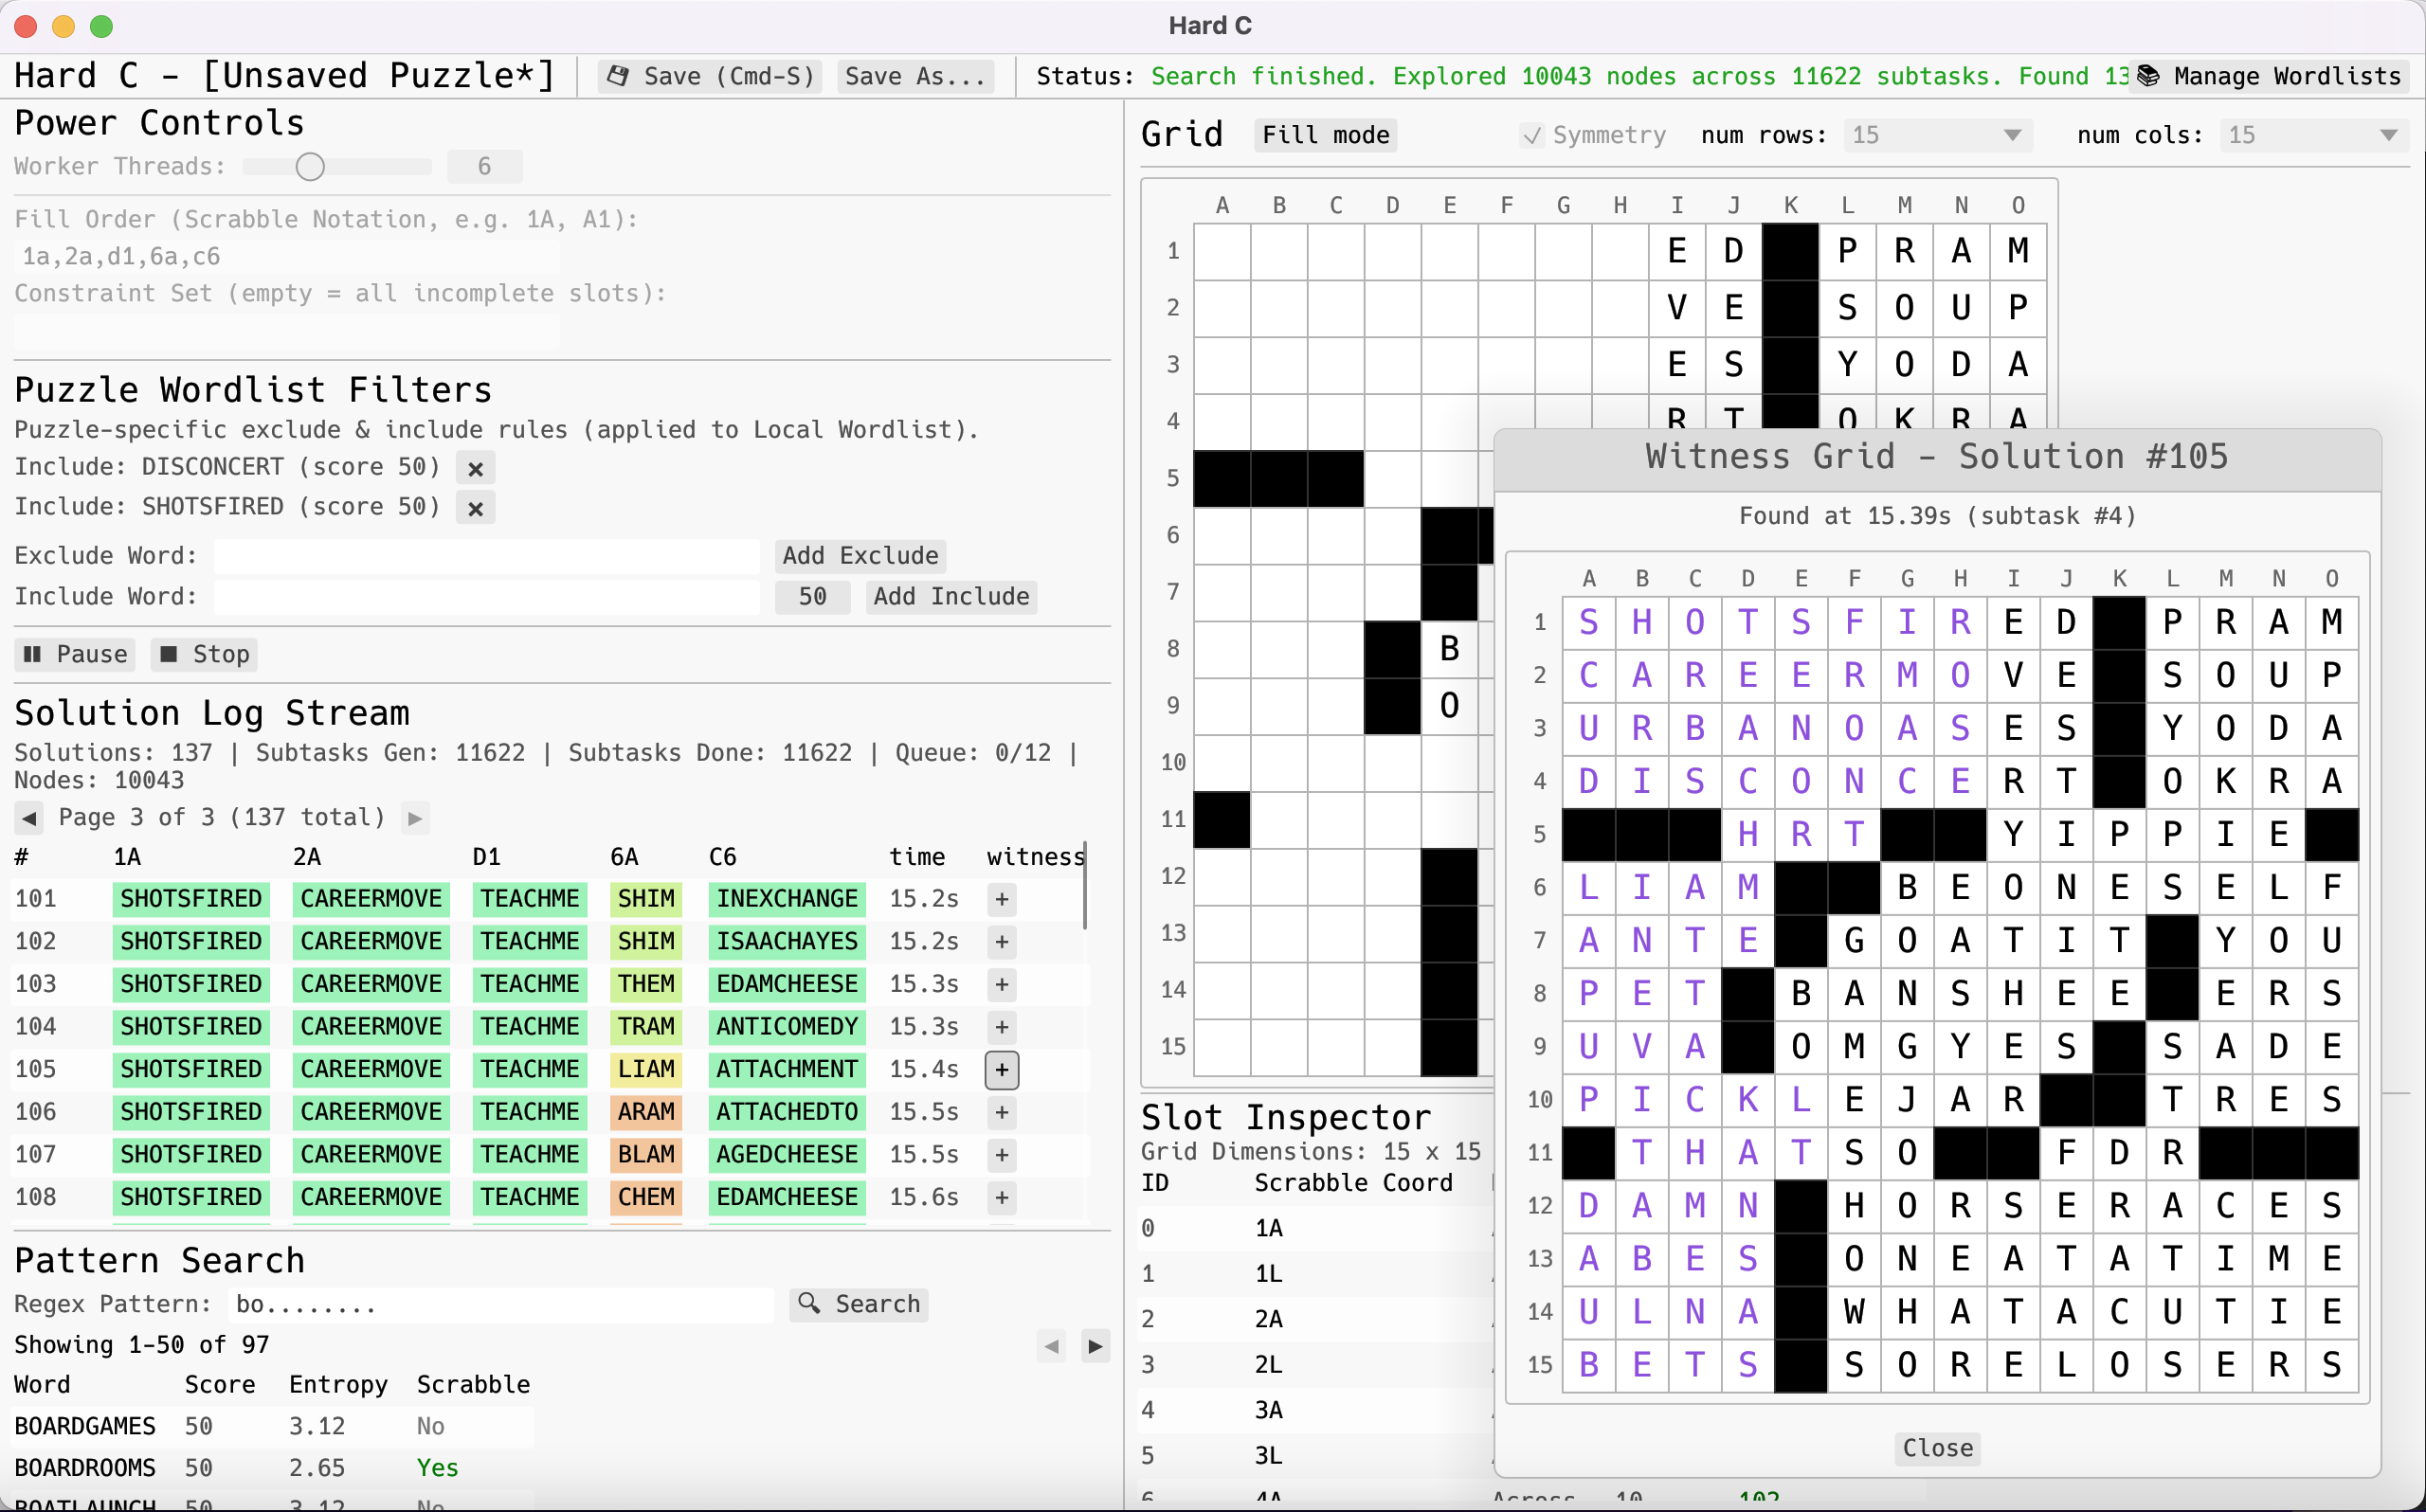Close the Witness Grid dialog
This screenshot has width=2426, height=1512.
point(1937,1449)
